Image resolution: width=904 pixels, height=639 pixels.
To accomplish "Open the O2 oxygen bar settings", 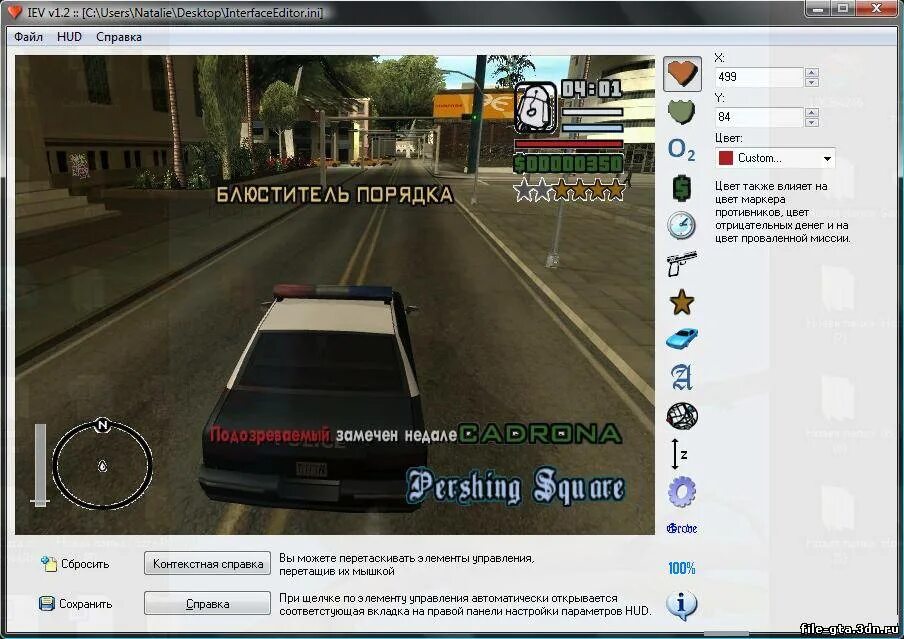I will [x=681, y=149].
